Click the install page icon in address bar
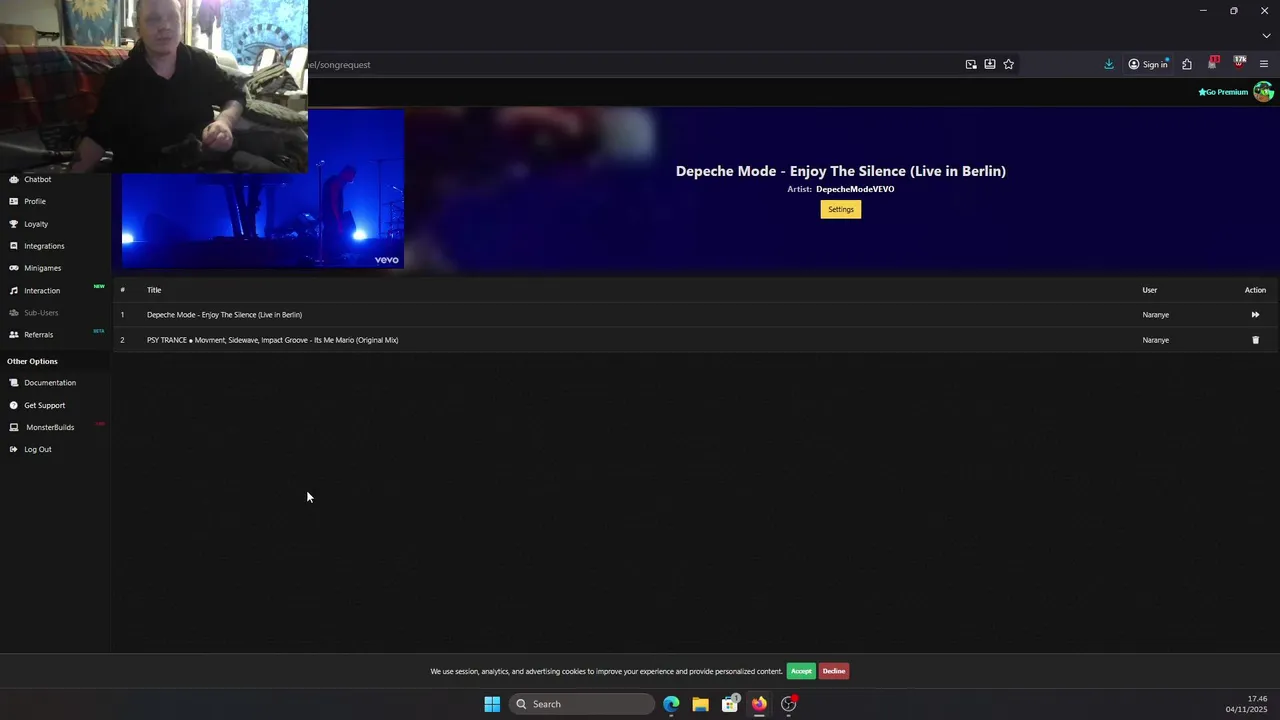1280x720 pixels. point(990,64)
